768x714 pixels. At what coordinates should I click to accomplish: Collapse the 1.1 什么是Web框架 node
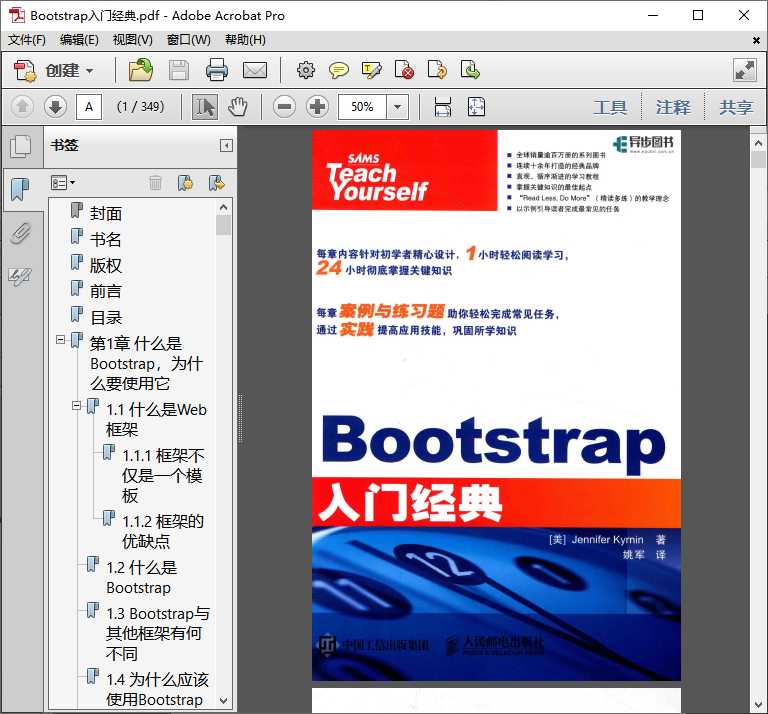76,405
